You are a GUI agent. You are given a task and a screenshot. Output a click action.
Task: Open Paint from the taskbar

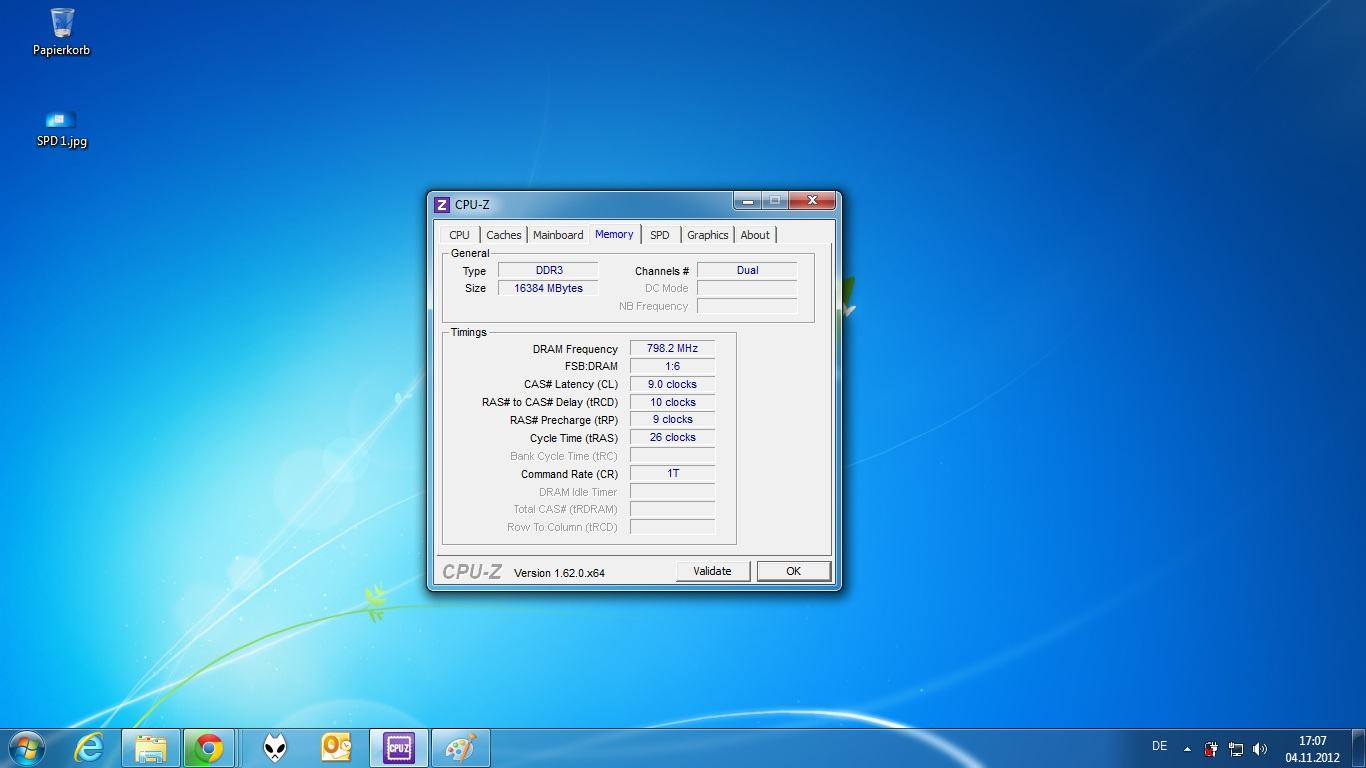[x=460, y=748]
